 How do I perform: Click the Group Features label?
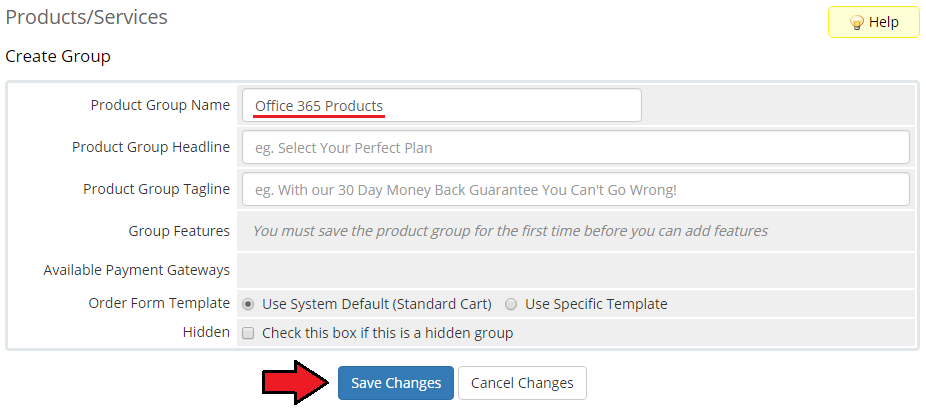179,231
